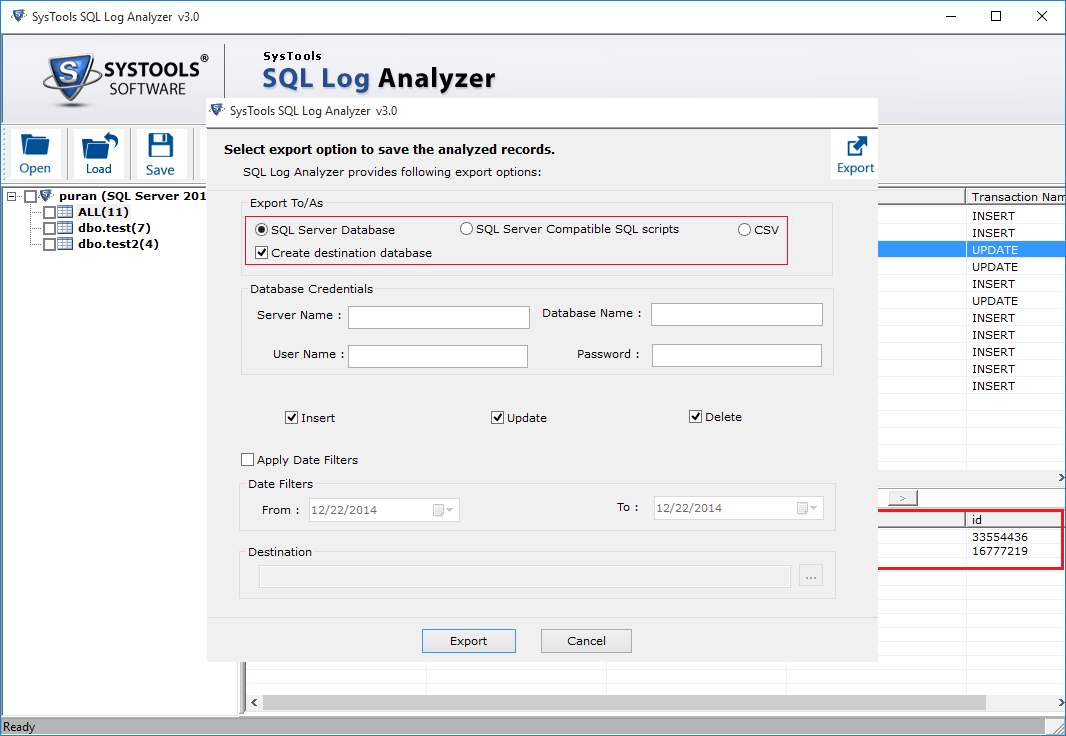
Task: Click the Database Name input field
Action: point(737,315)
